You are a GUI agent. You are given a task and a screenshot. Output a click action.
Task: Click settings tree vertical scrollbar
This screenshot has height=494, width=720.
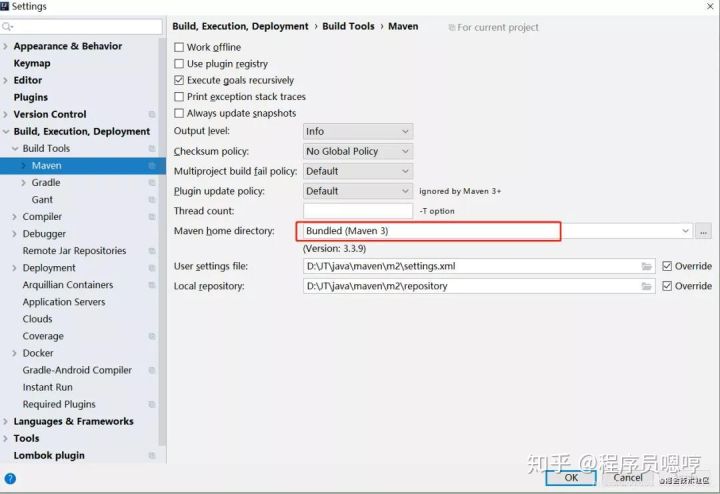(162, 242)
